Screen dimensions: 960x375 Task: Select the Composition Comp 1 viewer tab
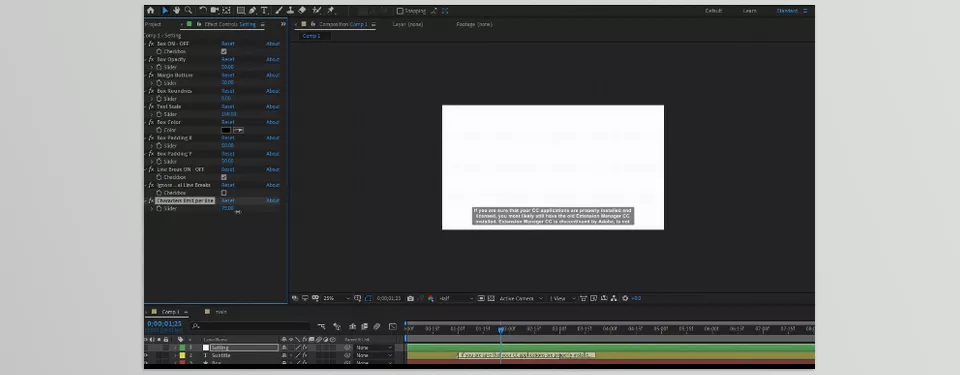(343, 24)
